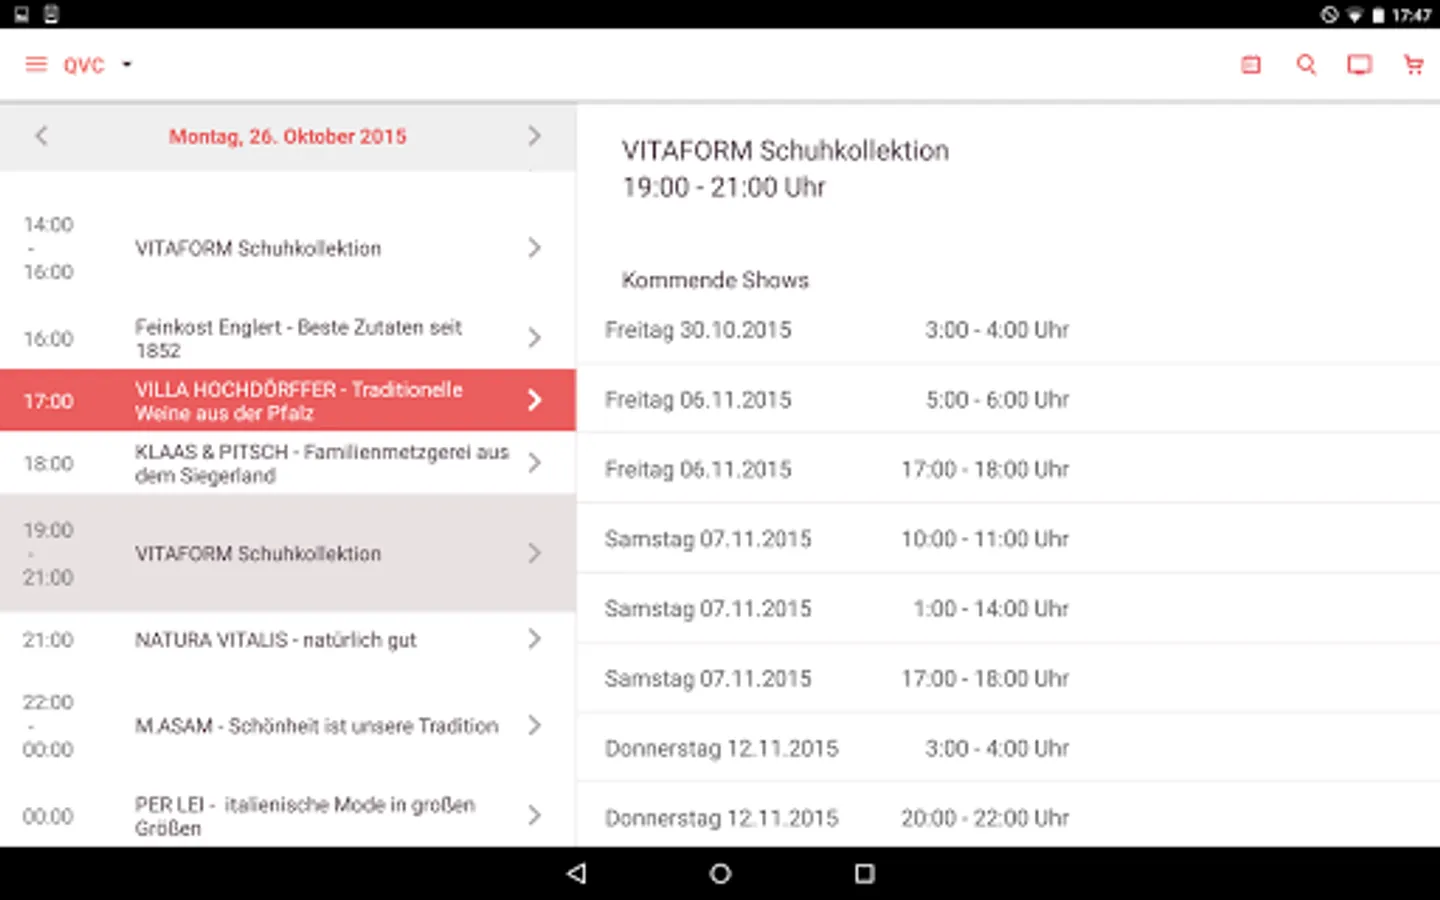Tap chevron on M.ASAM row

point(534,726)
